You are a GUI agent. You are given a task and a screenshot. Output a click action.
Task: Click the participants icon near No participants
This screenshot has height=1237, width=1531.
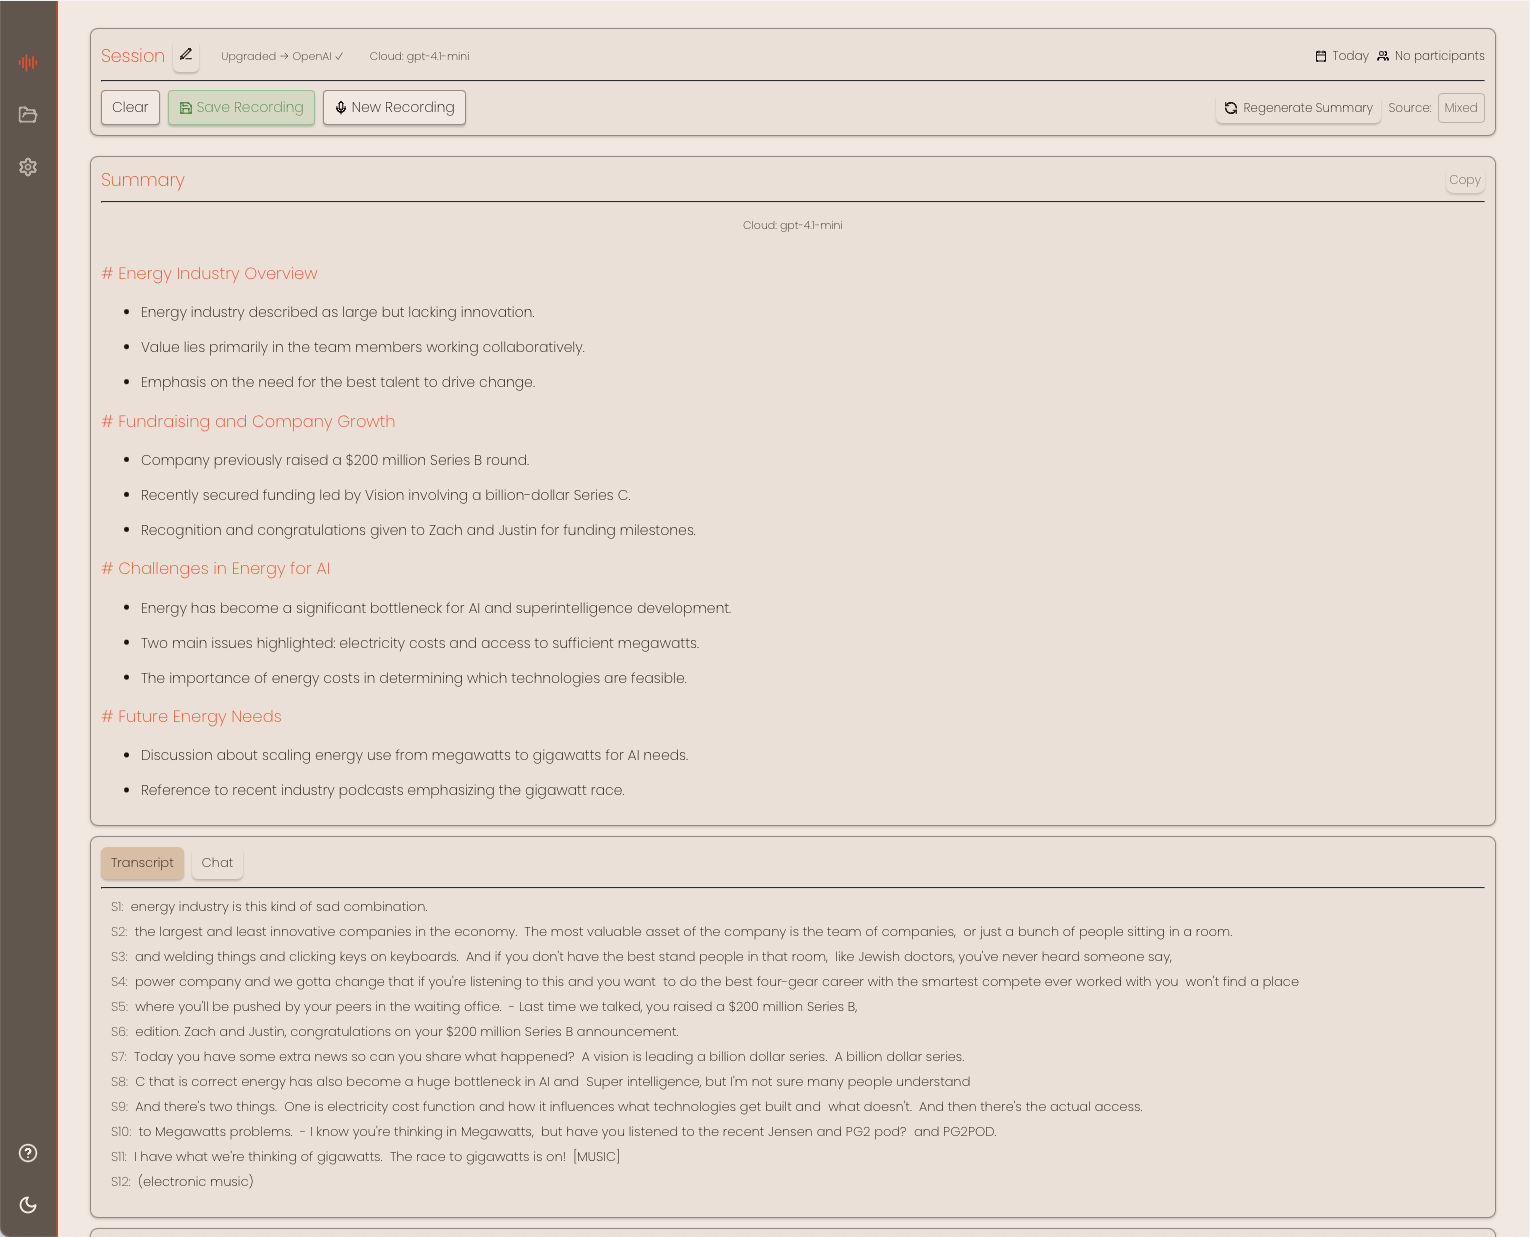coord(1383,56)
